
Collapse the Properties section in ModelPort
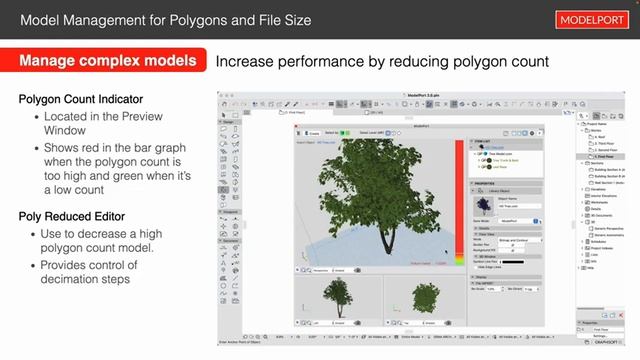tap(472, 184)
